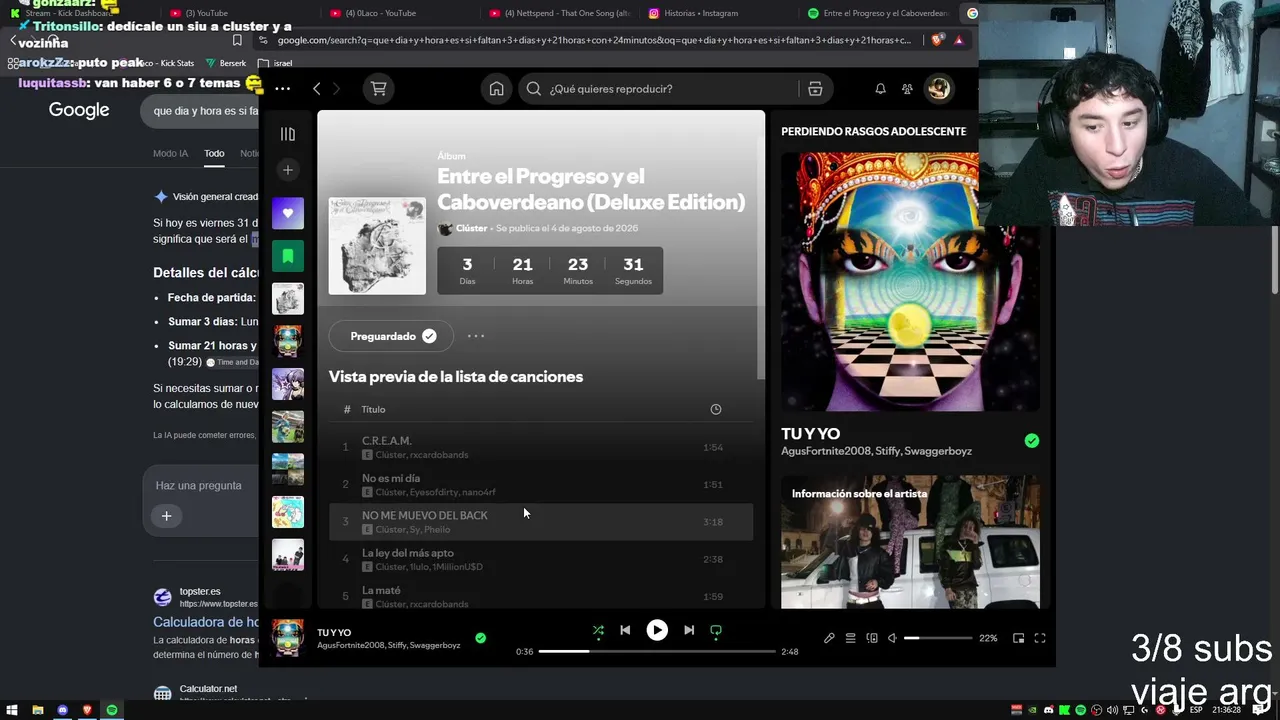Select track La ley del más apto

click(x=541, y=559)
